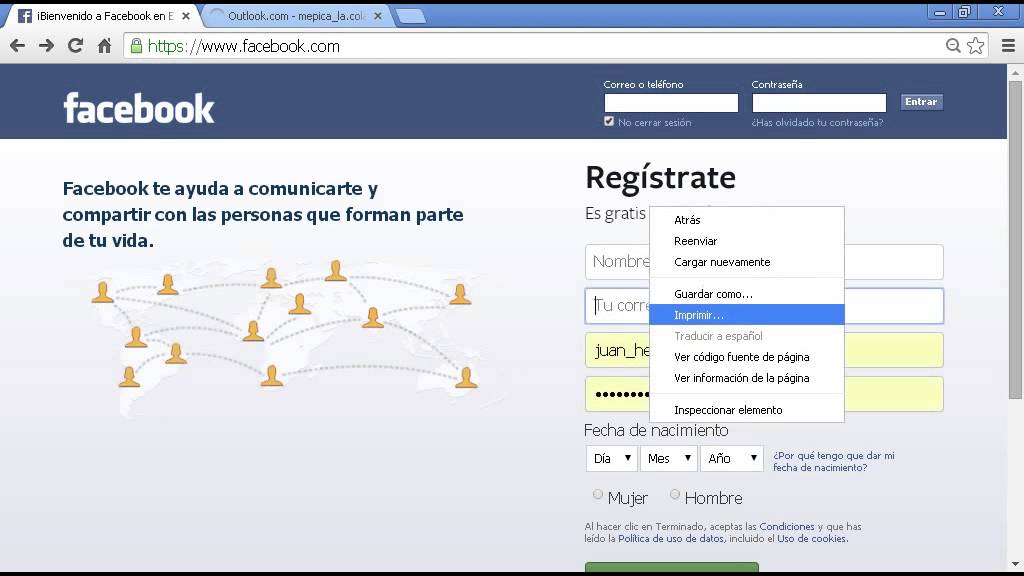Select Cargar nuevamente in the context menu
This screenshot has height=576, width=1024.
pyautogui.click(x=746, y=262)
